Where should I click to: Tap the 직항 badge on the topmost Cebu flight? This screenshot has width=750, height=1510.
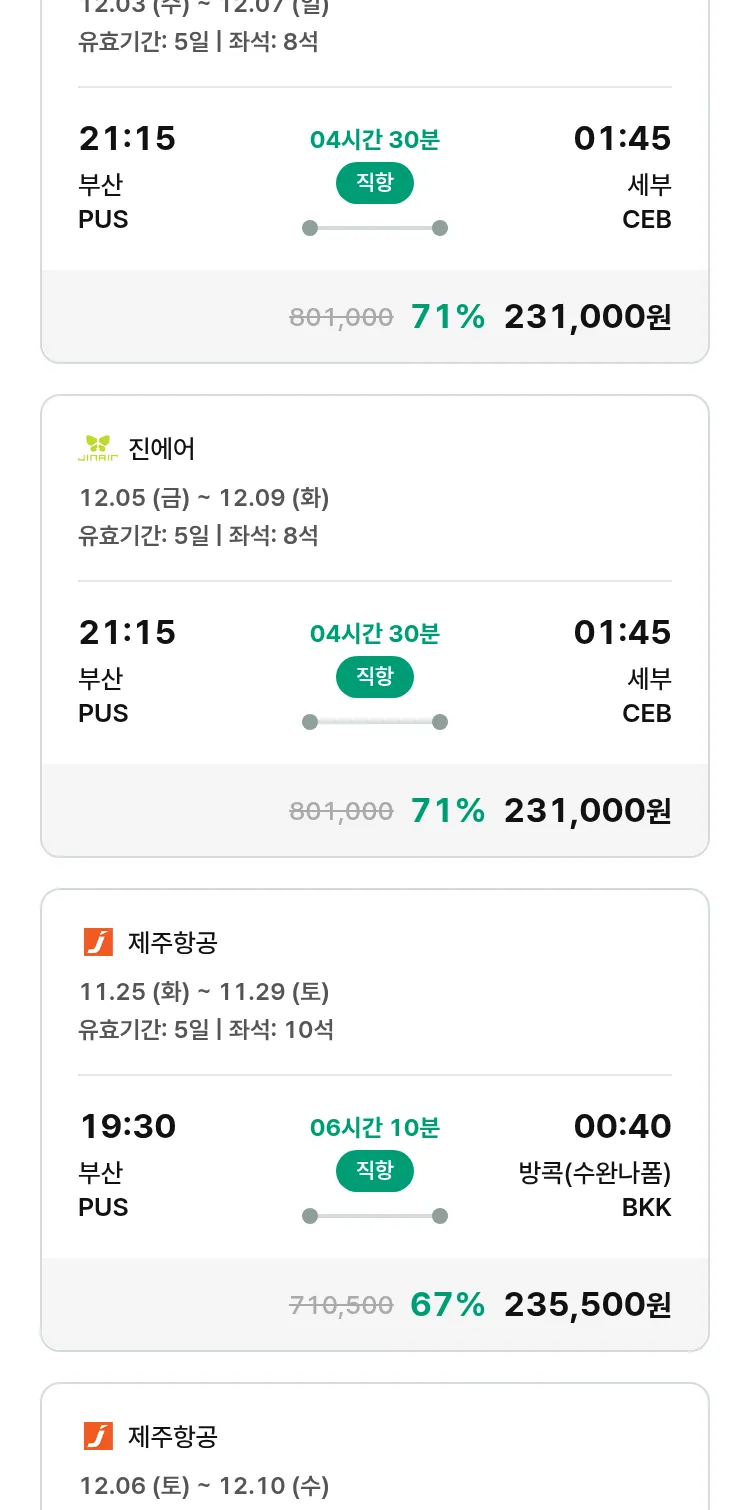[x=374, y=183]
